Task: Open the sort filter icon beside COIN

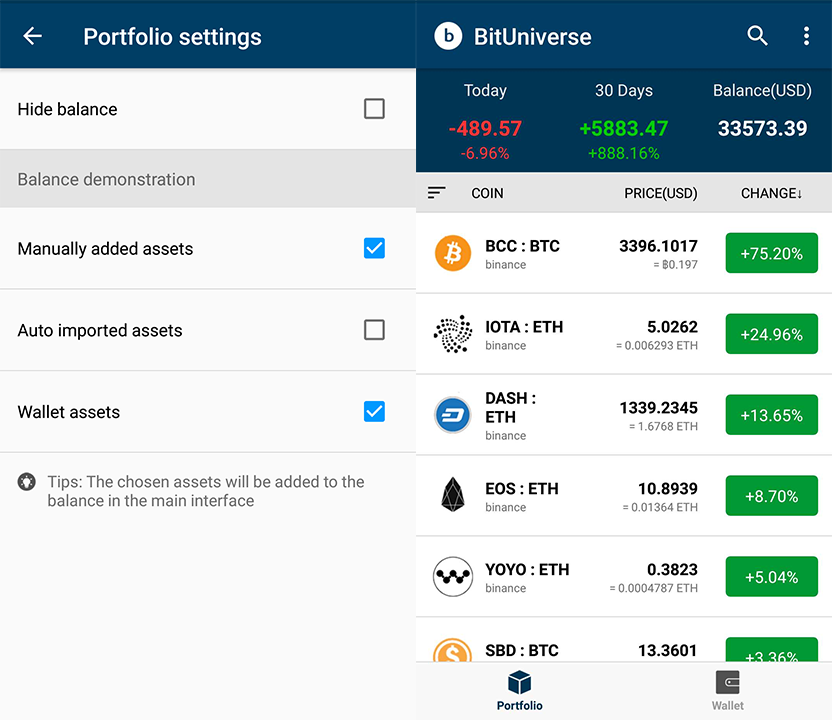Action: point(437,193)
